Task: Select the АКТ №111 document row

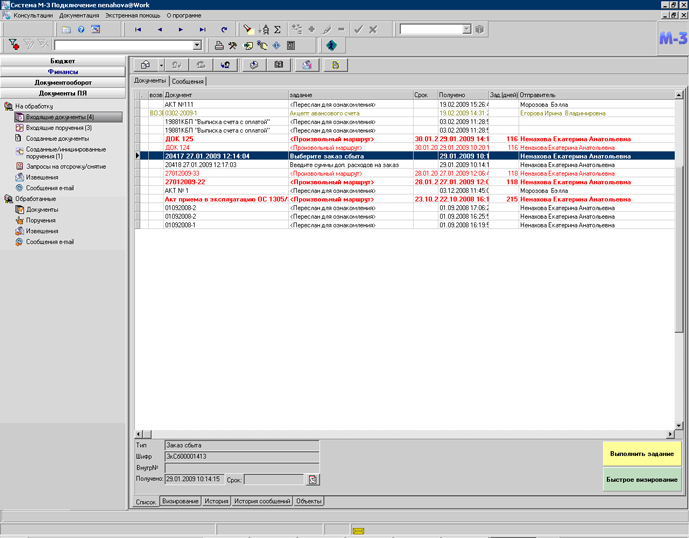Action: (404, 105)
